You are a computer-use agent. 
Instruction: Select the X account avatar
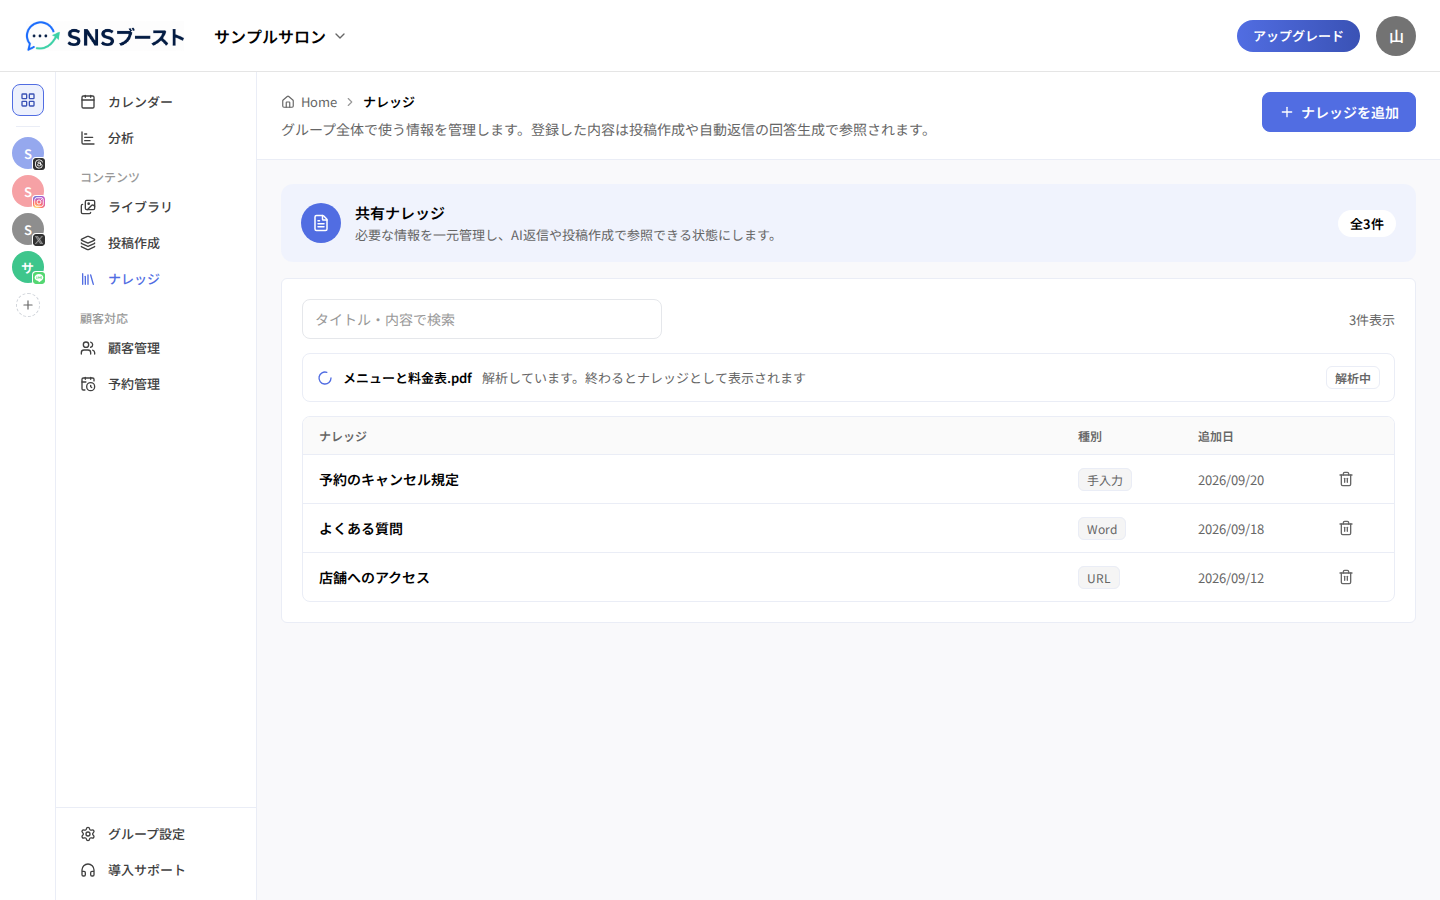28,229
